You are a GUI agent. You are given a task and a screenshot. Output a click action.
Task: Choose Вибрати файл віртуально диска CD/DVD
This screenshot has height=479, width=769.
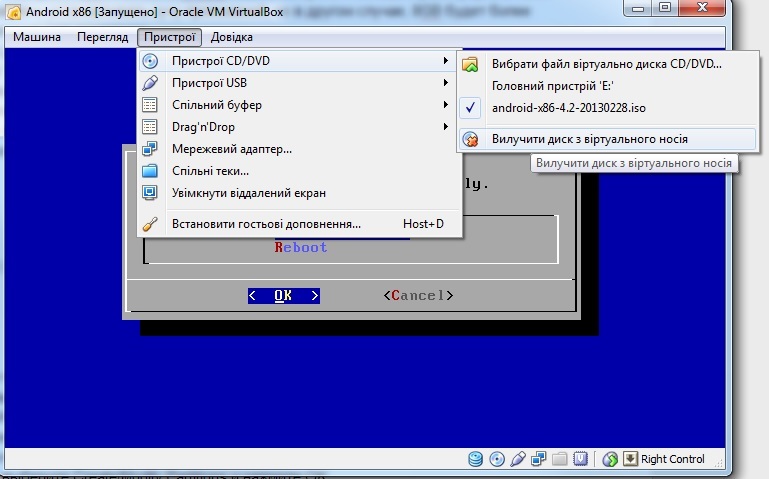pos(607,64)
